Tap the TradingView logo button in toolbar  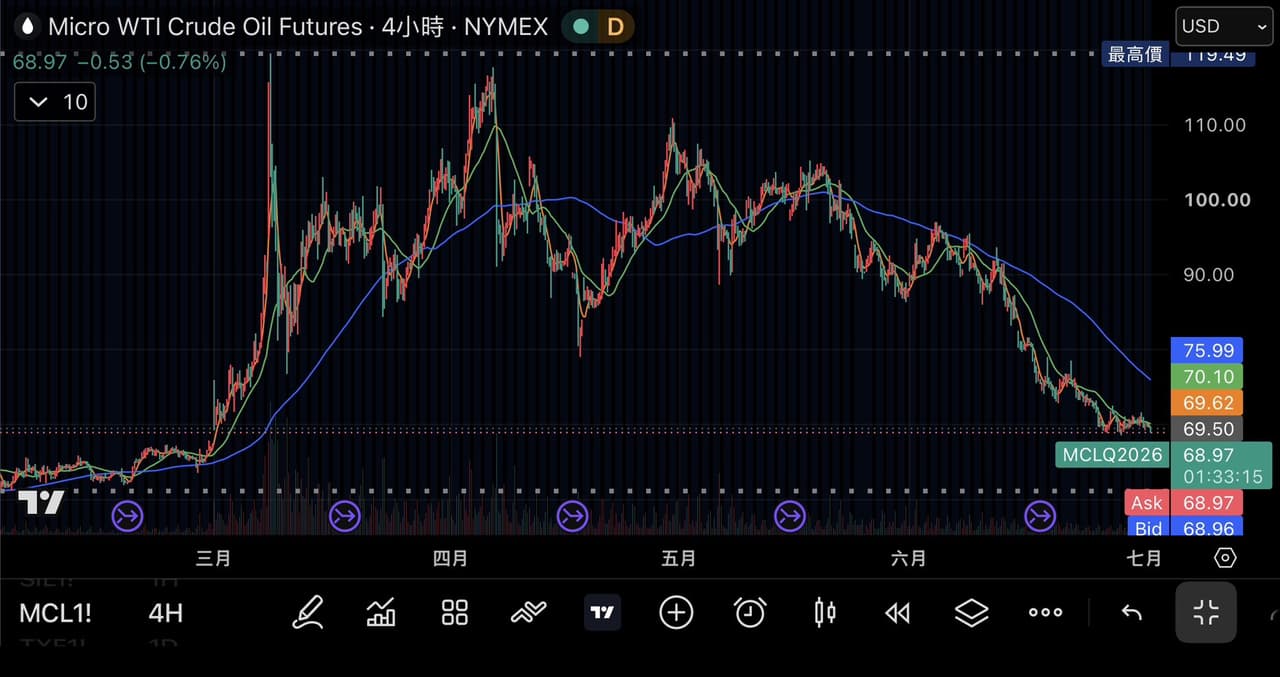(602, 613)
